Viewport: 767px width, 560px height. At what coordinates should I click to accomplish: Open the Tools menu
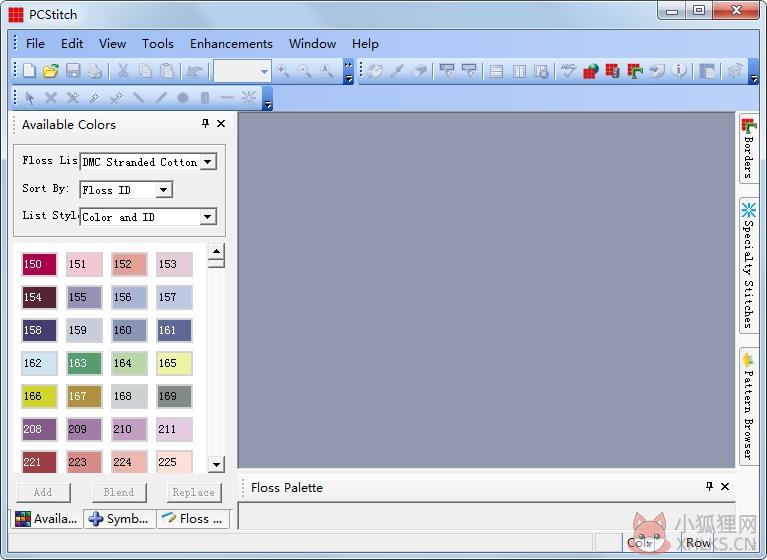158,44
